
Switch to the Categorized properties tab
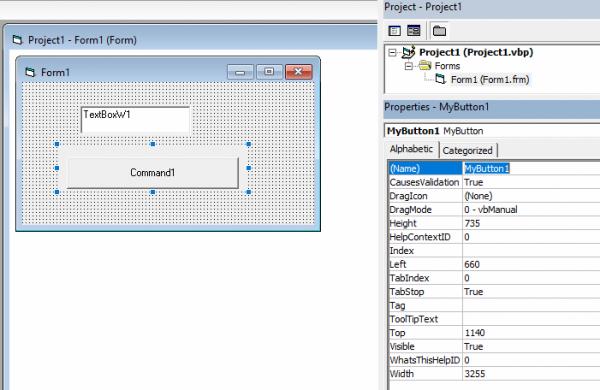468,150
